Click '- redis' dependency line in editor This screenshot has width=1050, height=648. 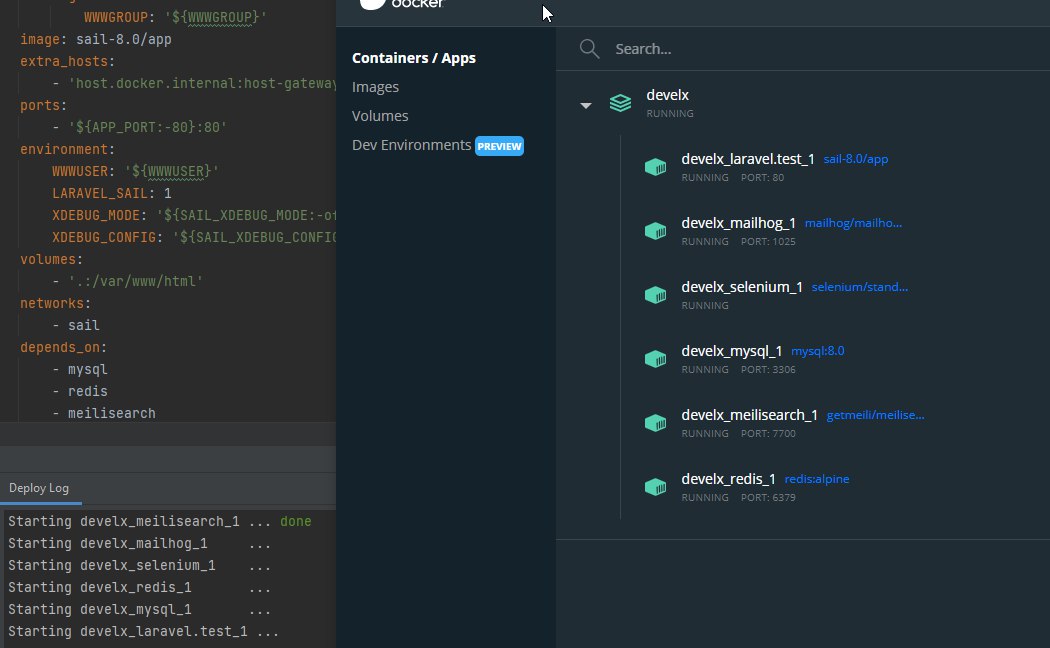(x=80, y=392)
